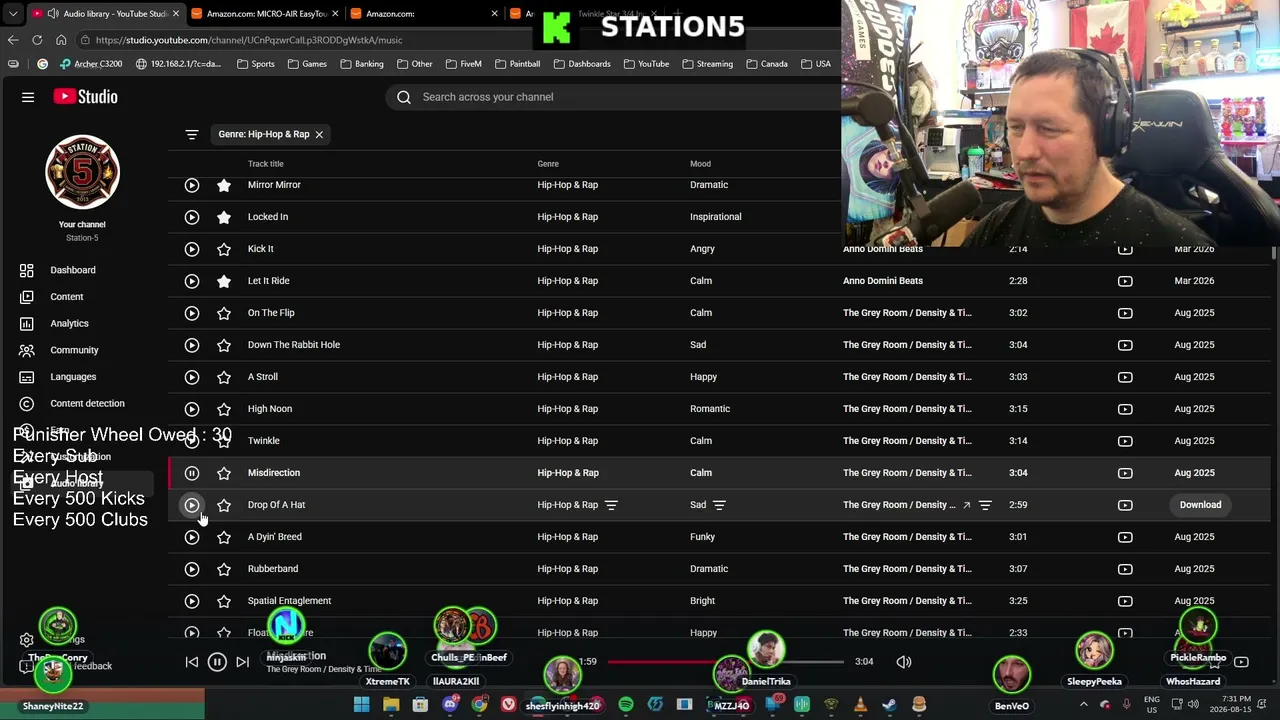Open the Streaming bookmarks folder
Image resolution: width=1280 pixels, height=720 pixels.
707,64
